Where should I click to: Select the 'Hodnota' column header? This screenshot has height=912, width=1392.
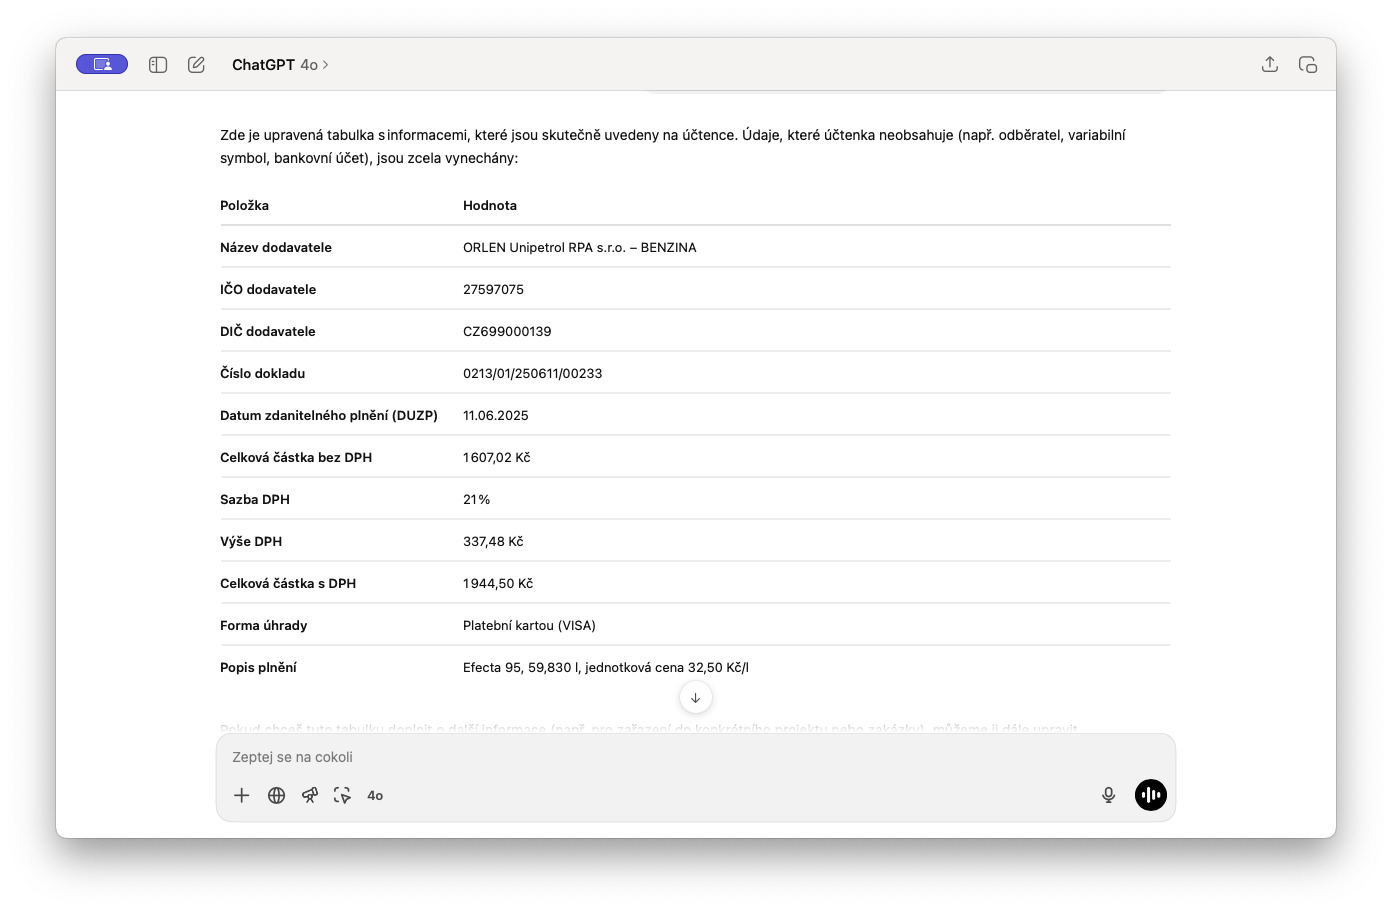click(490, 205)
